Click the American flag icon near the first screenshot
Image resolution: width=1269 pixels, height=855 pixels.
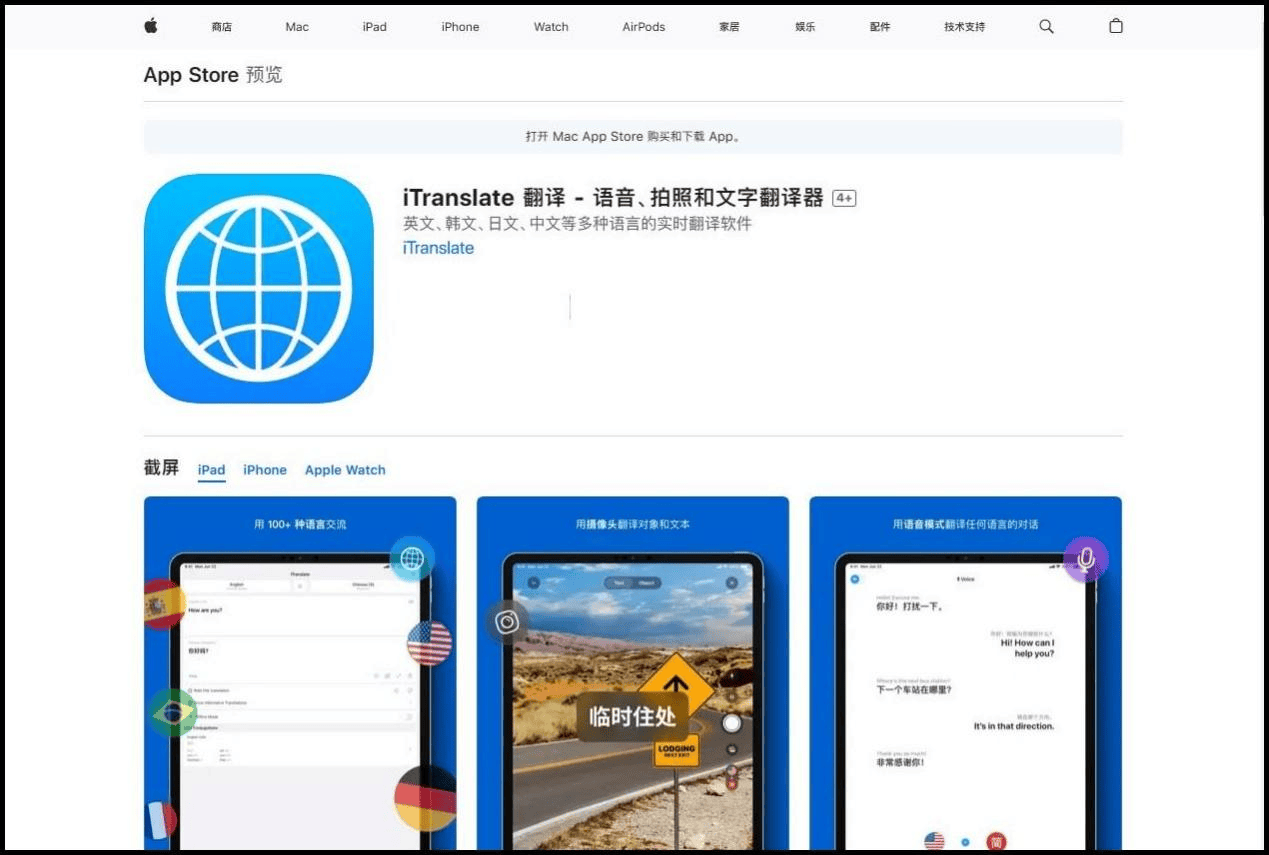(x=429, y=645)
